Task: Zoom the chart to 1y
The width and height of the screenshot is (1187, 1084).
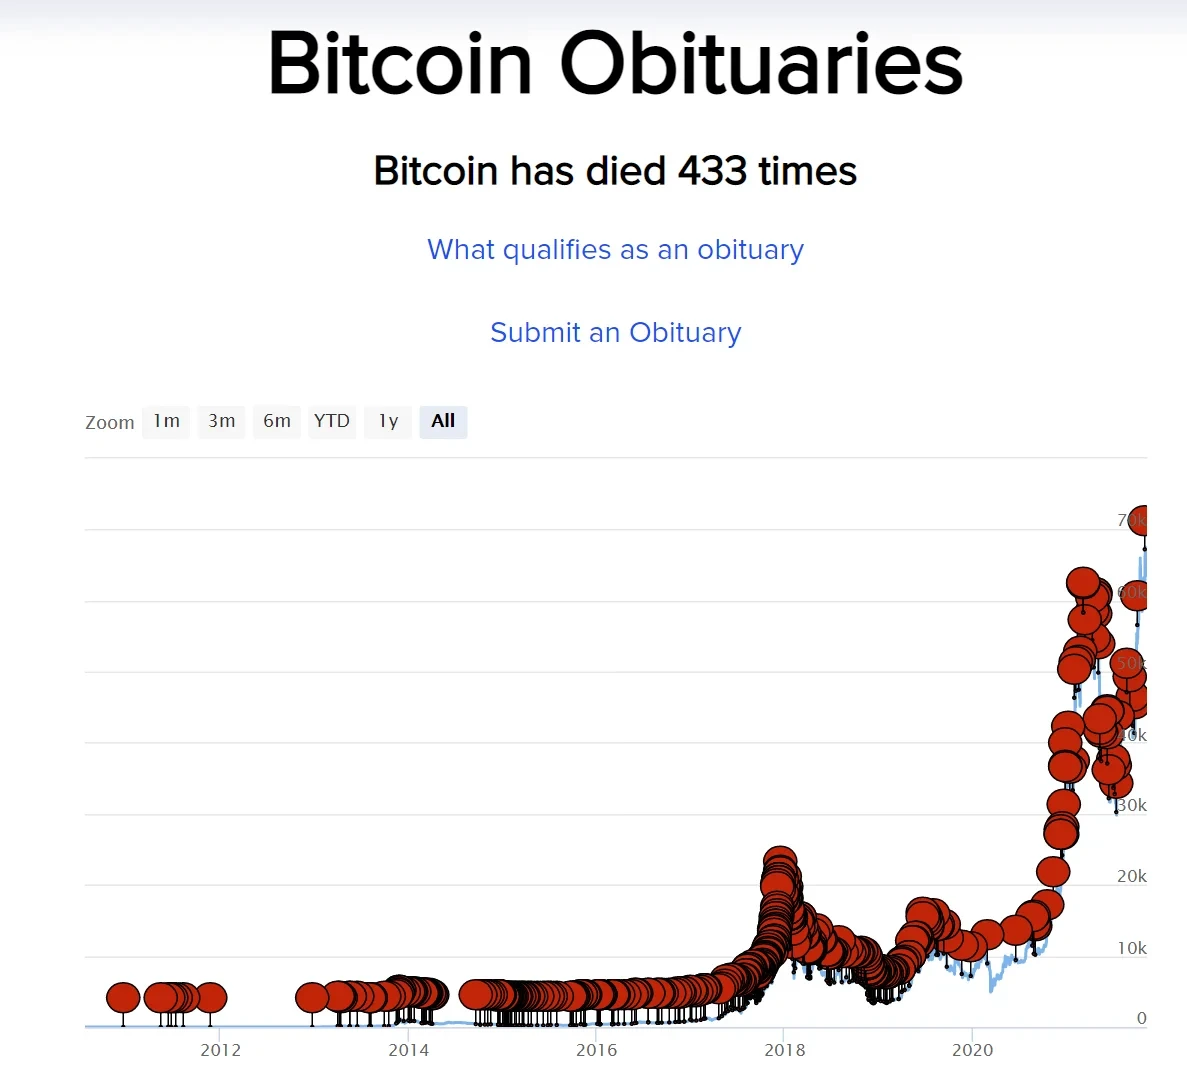Action: [388, 421]
